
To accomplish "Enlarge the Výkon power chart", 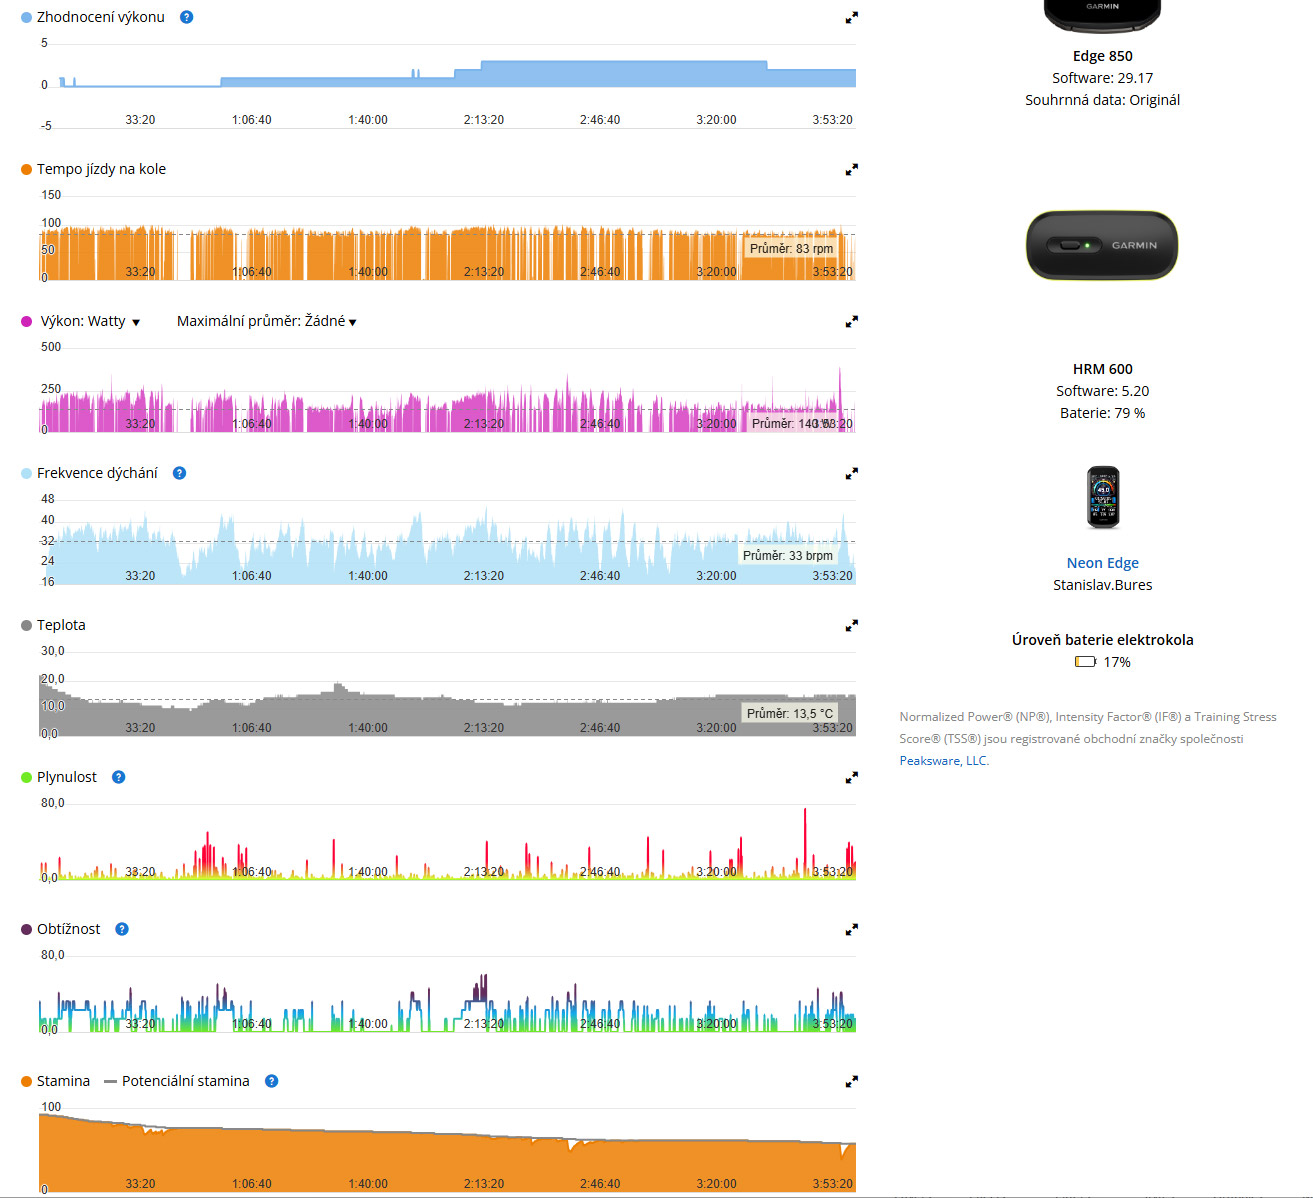I will click(851, 322).
